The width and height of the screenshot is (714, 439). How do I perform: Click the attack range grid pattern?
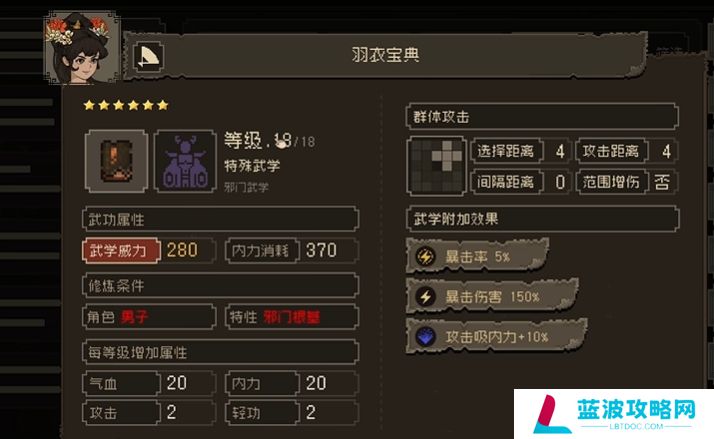tap(436, 166)
